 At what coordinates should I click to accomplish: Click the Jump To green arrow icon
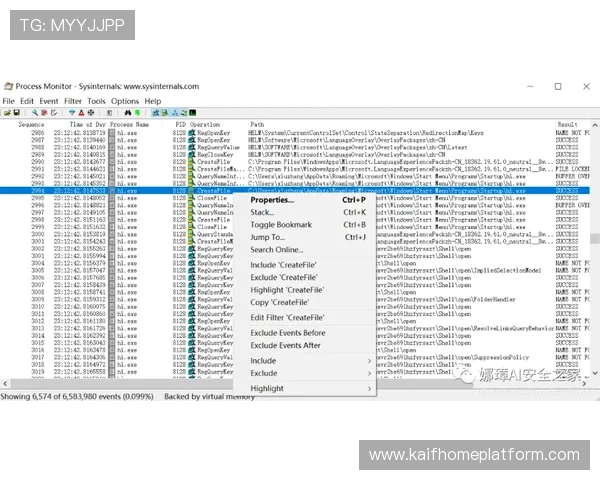point(138,113)
